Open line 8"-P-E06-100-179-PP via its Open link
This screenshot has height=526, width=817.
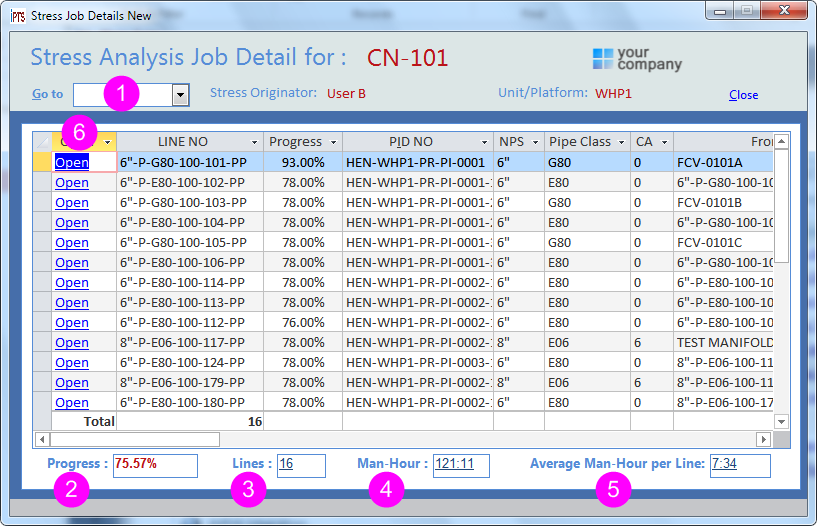coord(72,383)
